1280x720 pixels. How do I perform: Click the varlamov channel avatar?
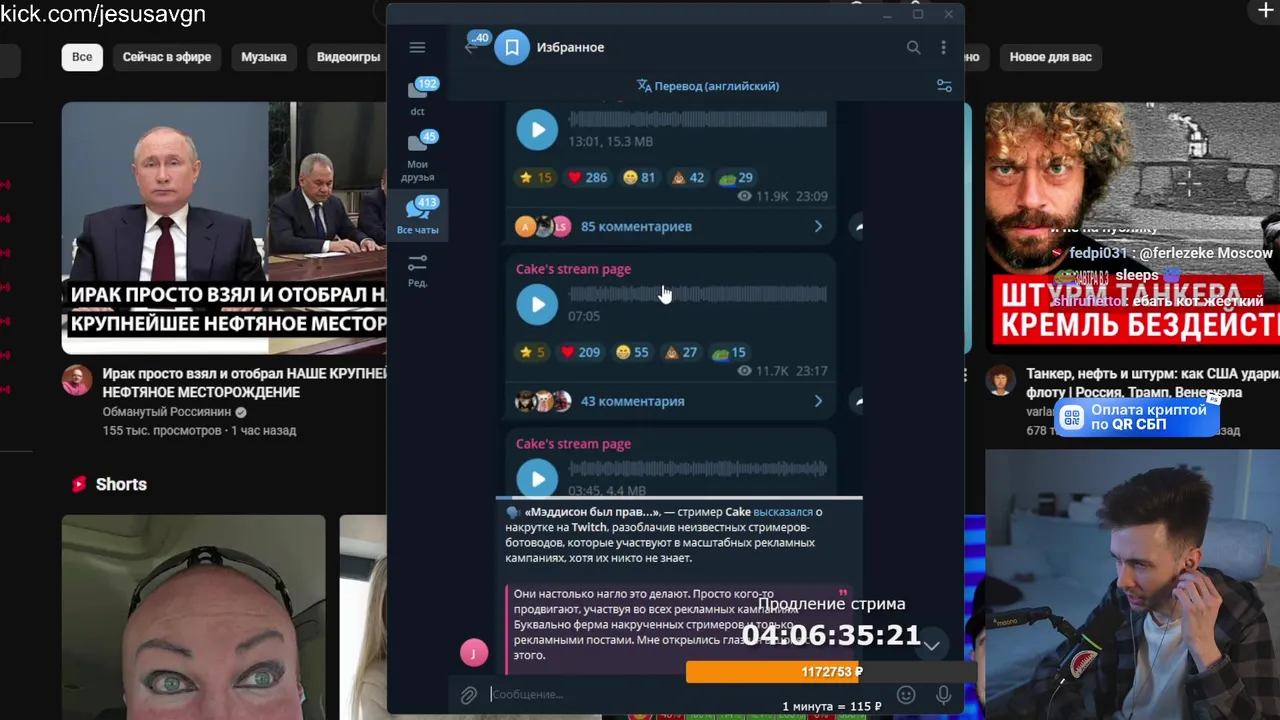coord(1001,380)
